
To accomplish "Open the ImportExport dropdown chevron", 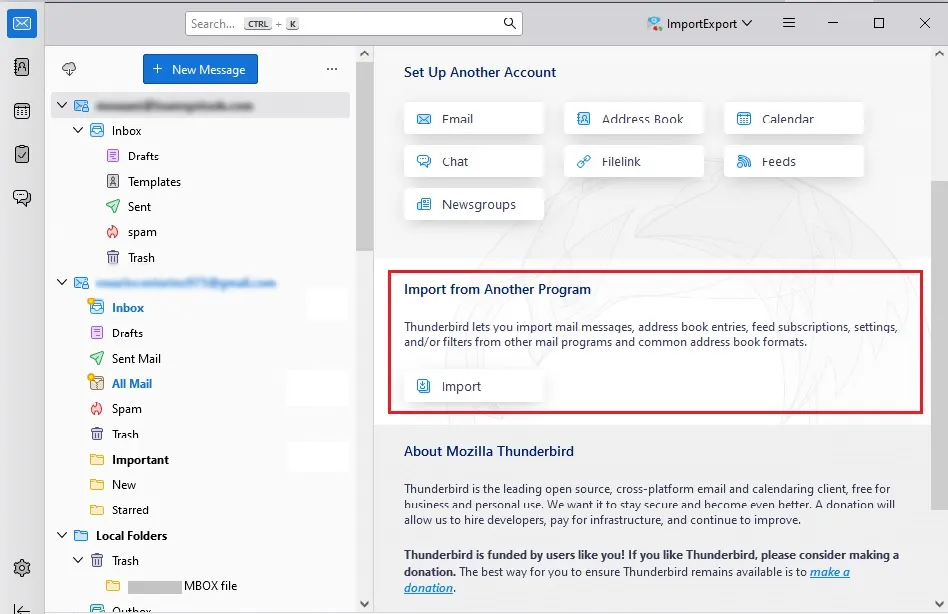I will coord(748,22).
